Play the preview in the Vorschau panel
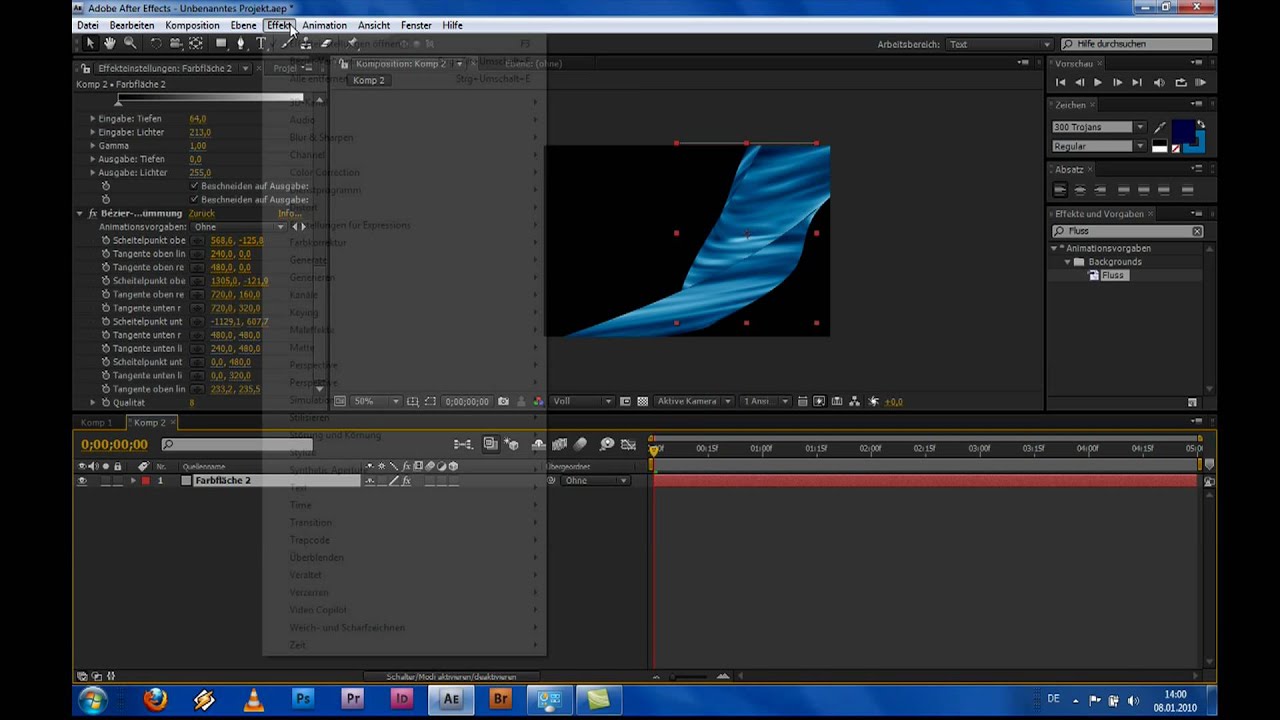 pyautogui.click(x=1098, y=83)
